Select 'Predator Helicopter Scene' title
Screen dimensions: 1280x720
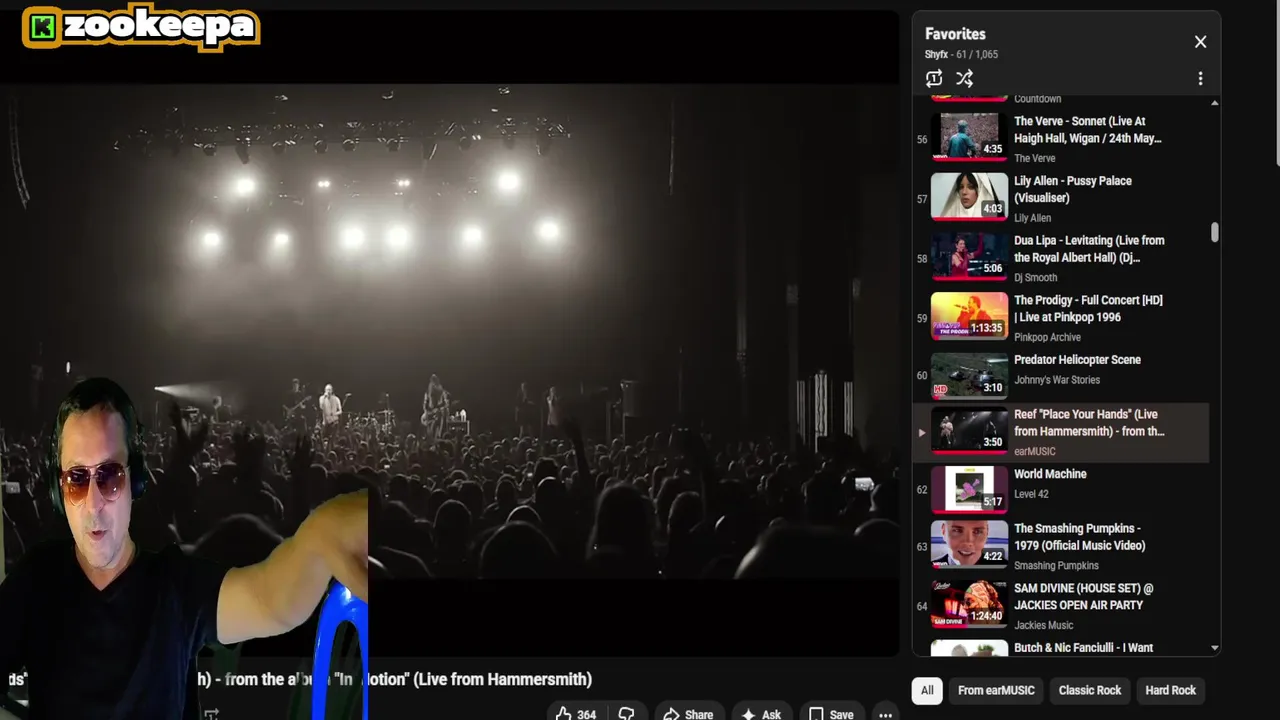click(x=1077, y=360)
